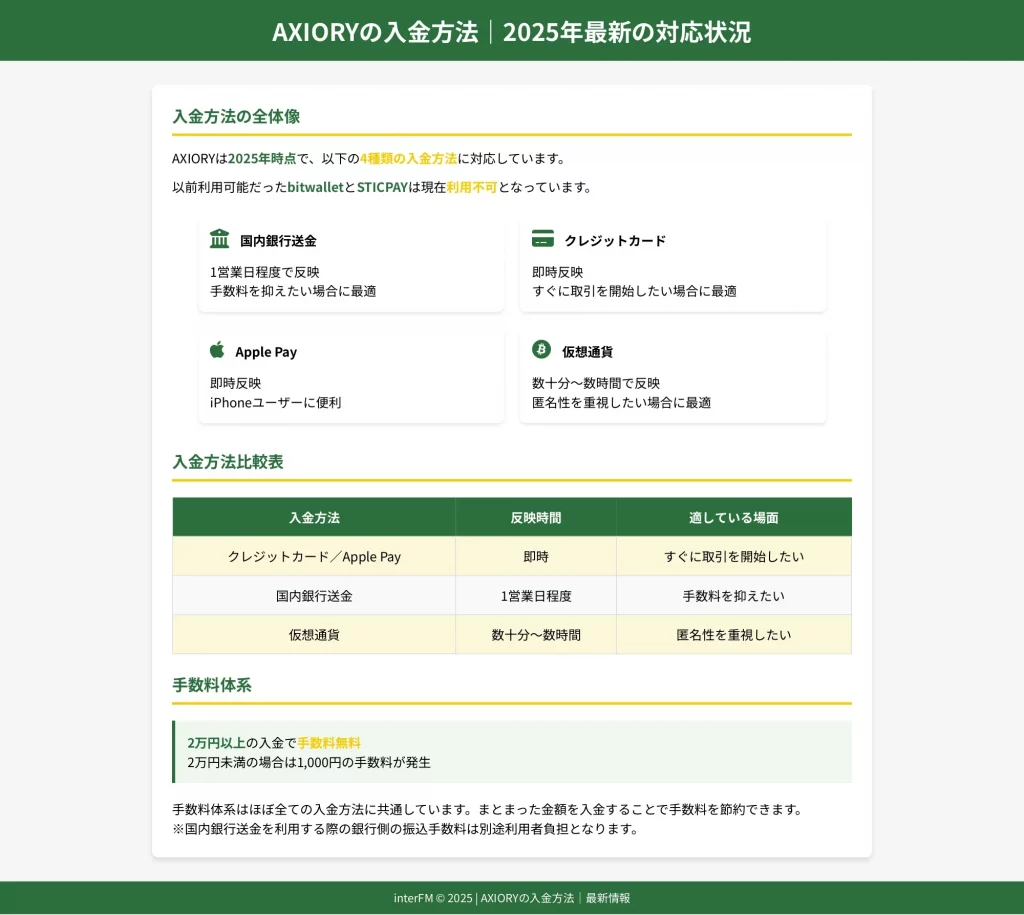Image resolution: width=1024 pixels, height=915 pixels.
Task: Click the green bitwallet text
Action: click(315, 187)
